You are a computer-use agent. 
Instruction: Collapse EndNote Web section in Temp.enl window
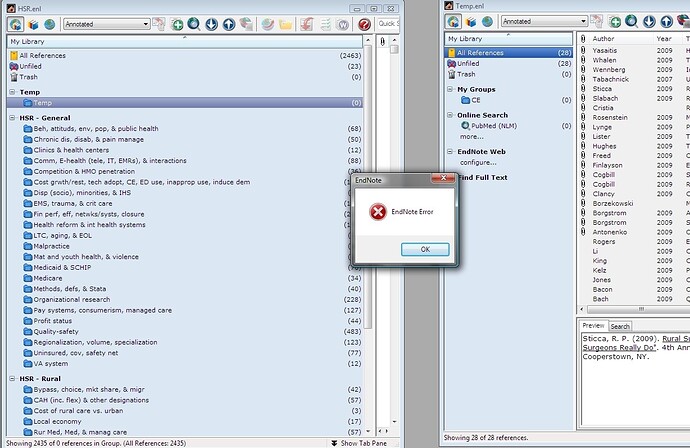click(450, 152)
